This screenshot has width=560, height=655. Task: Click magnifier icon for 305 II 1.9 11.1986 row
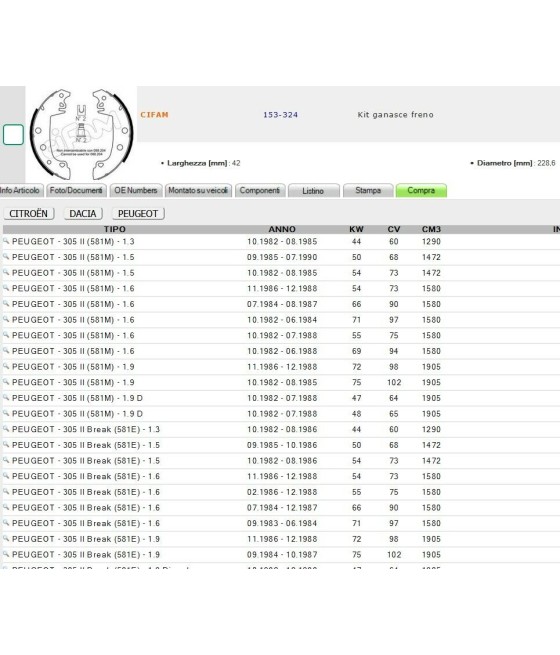click(6, 366)
